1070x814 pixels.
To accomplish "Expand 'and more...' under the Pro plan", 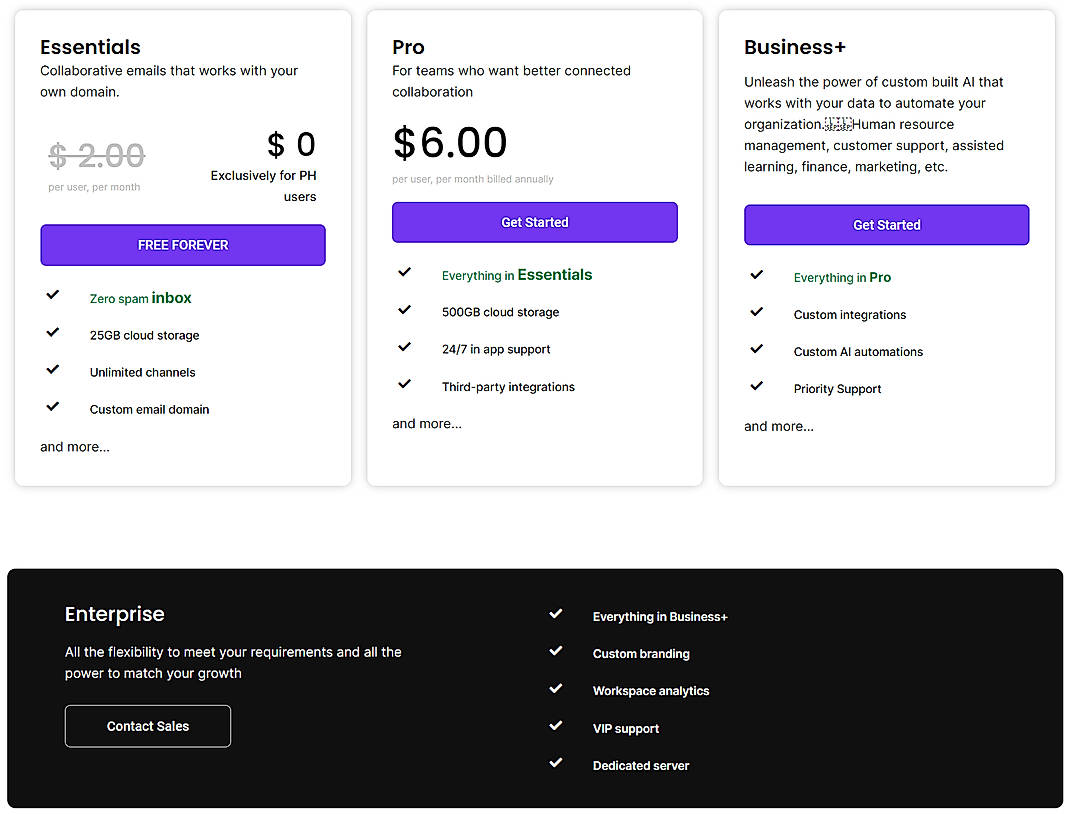I will pos(427,423).
